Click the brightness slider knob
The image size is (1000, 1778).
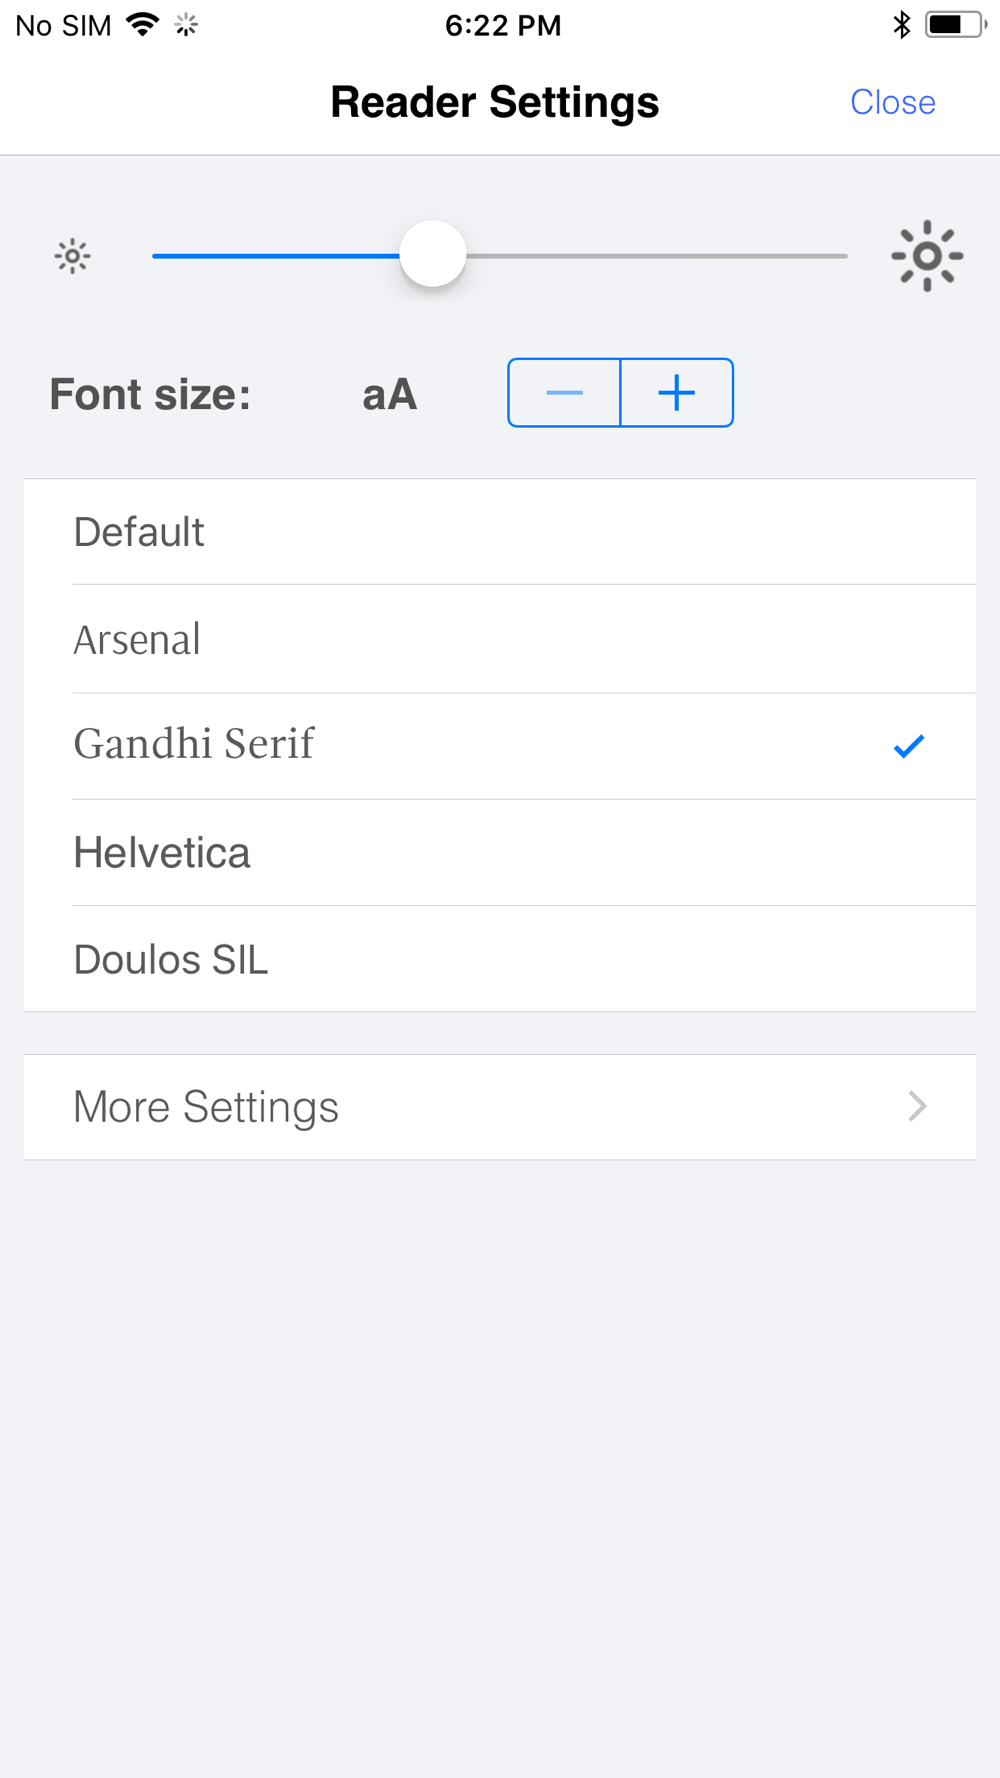(433, 254)
